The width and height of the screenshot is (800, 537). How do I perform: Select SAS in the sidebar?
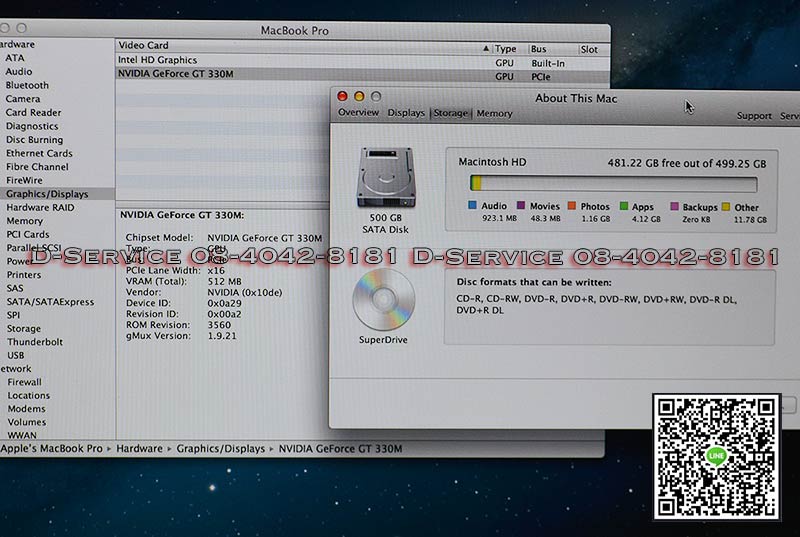click(15, 288)
